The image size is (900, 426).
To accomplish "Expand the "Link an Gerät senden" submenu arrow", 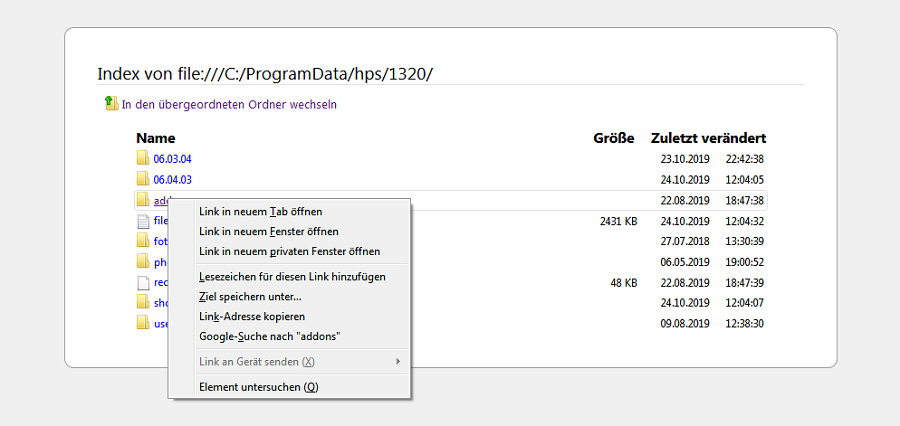I will click(399, 361).
